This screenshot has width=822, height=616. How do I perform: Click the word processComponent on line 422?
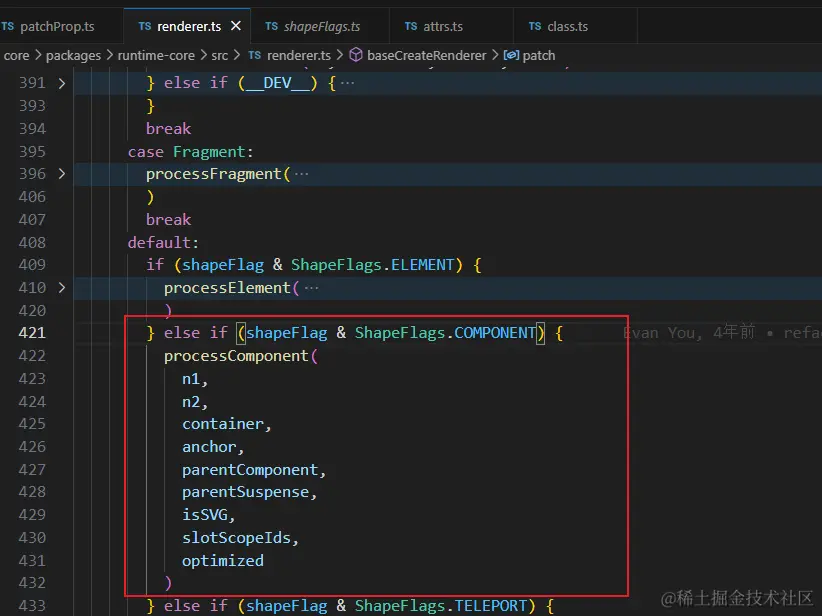click(236, 356)
